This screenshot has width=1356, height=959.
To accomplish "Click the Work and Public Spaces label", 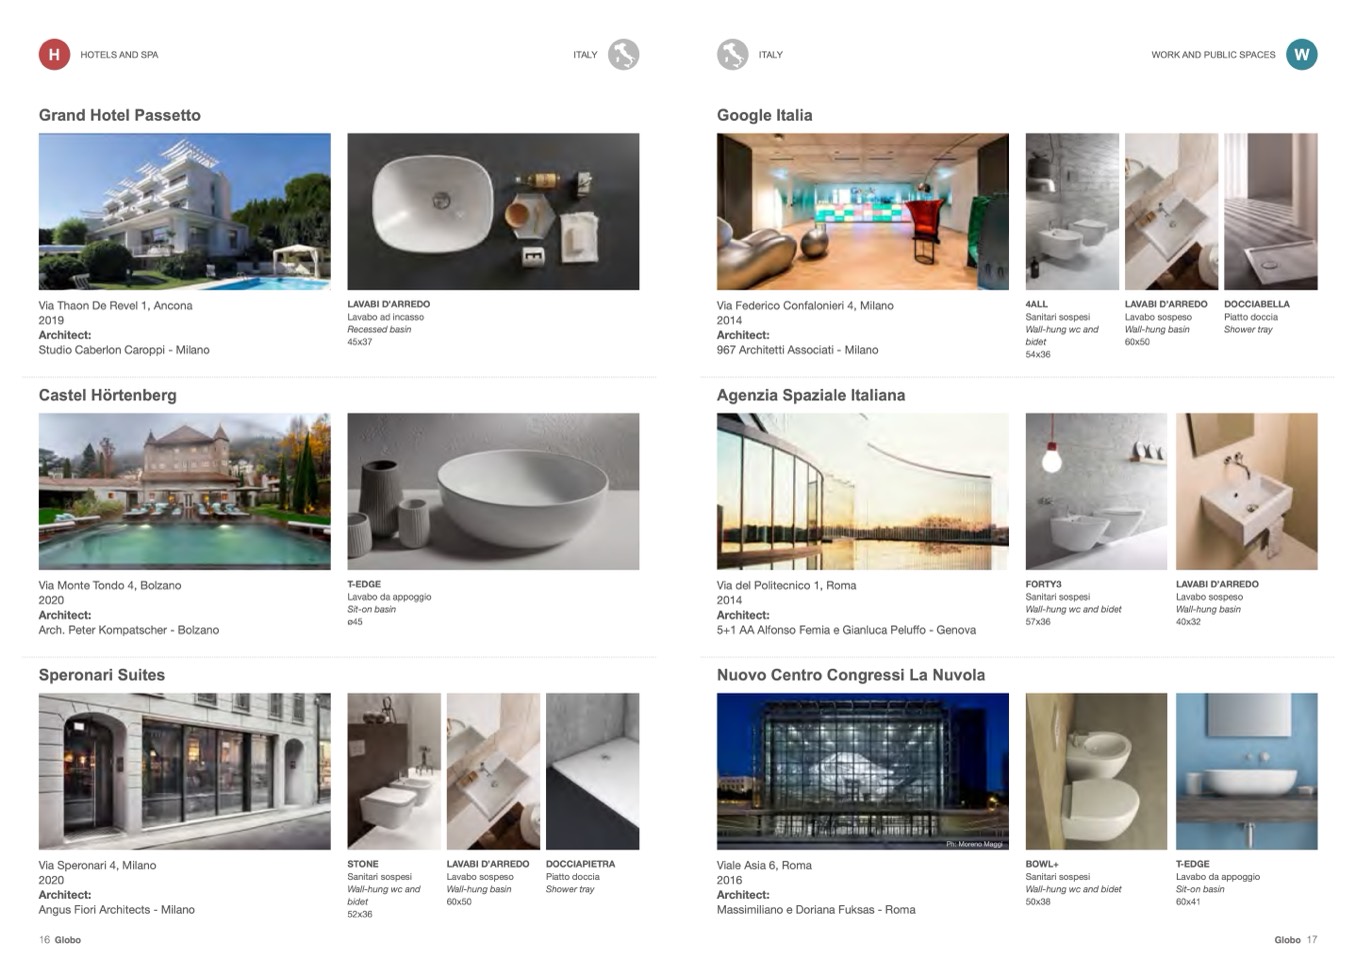I will (1213, 55).
